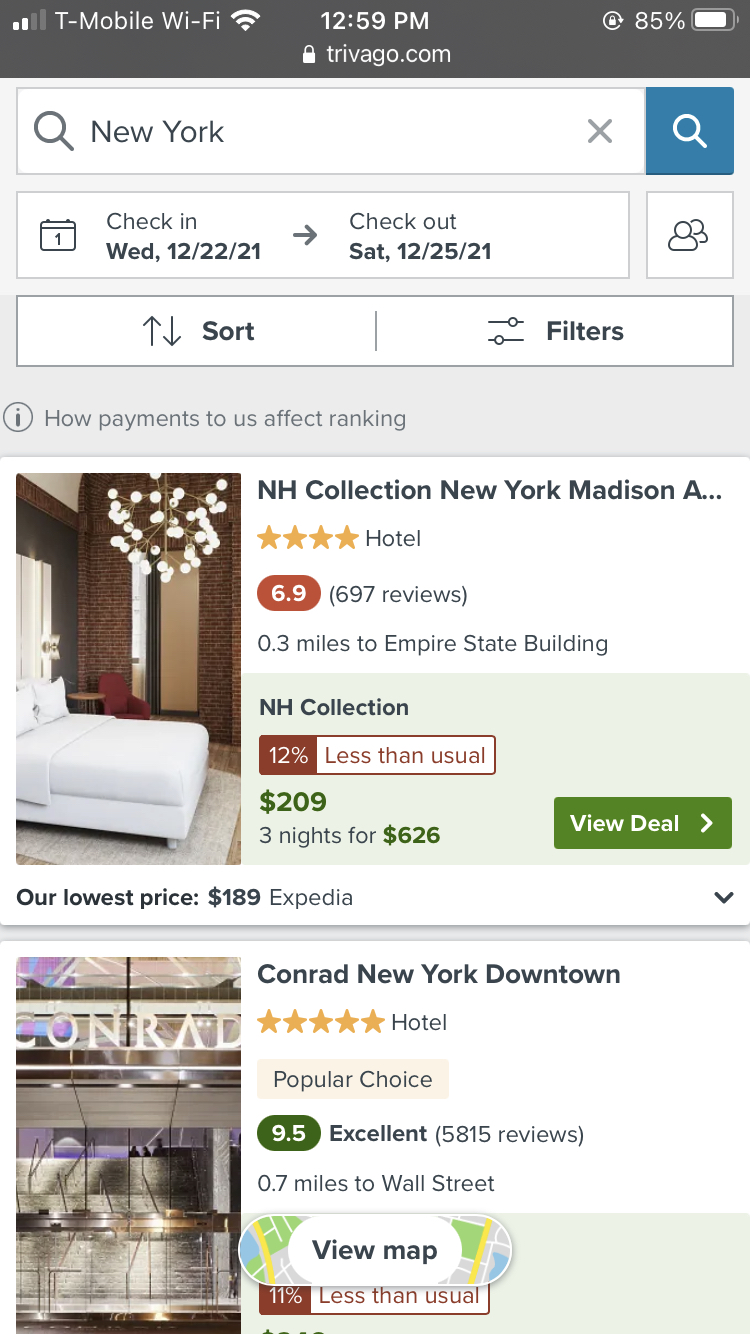Click View Deal for NH Collection
This screenshot has width=750, height=1334.
pos(641,823)
